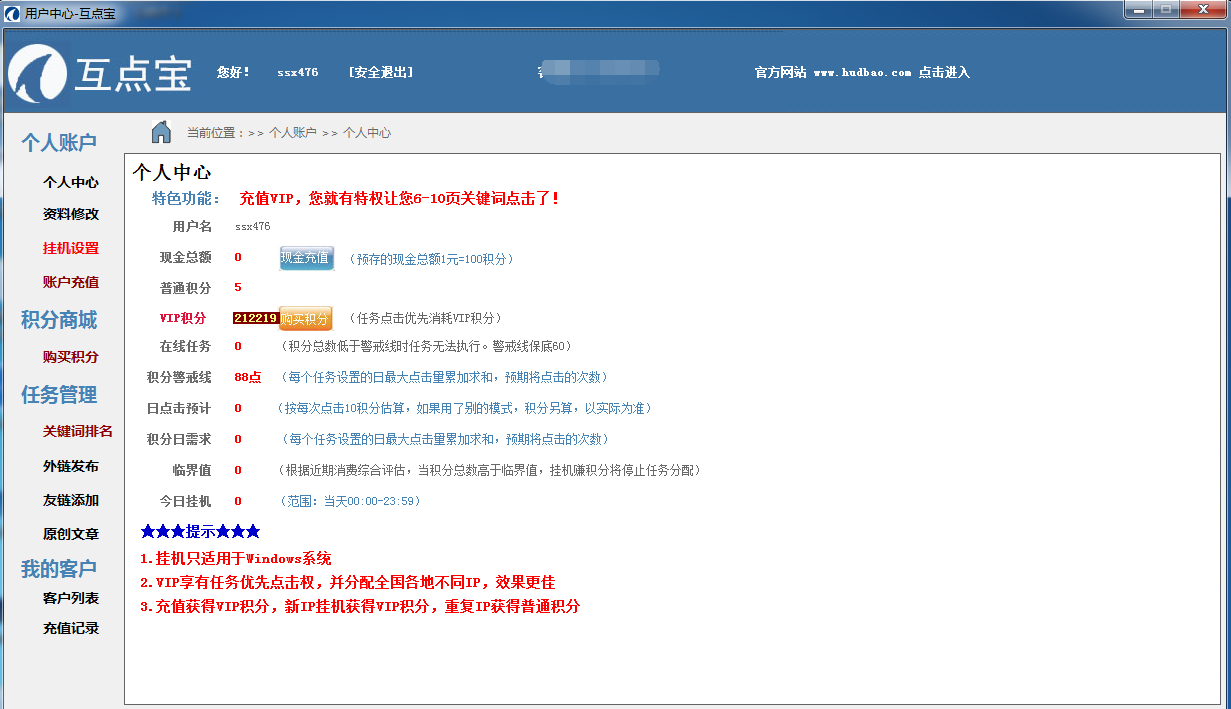Open 资料修改 in the sidebar
1231x709 pixels.
point(71,214)
